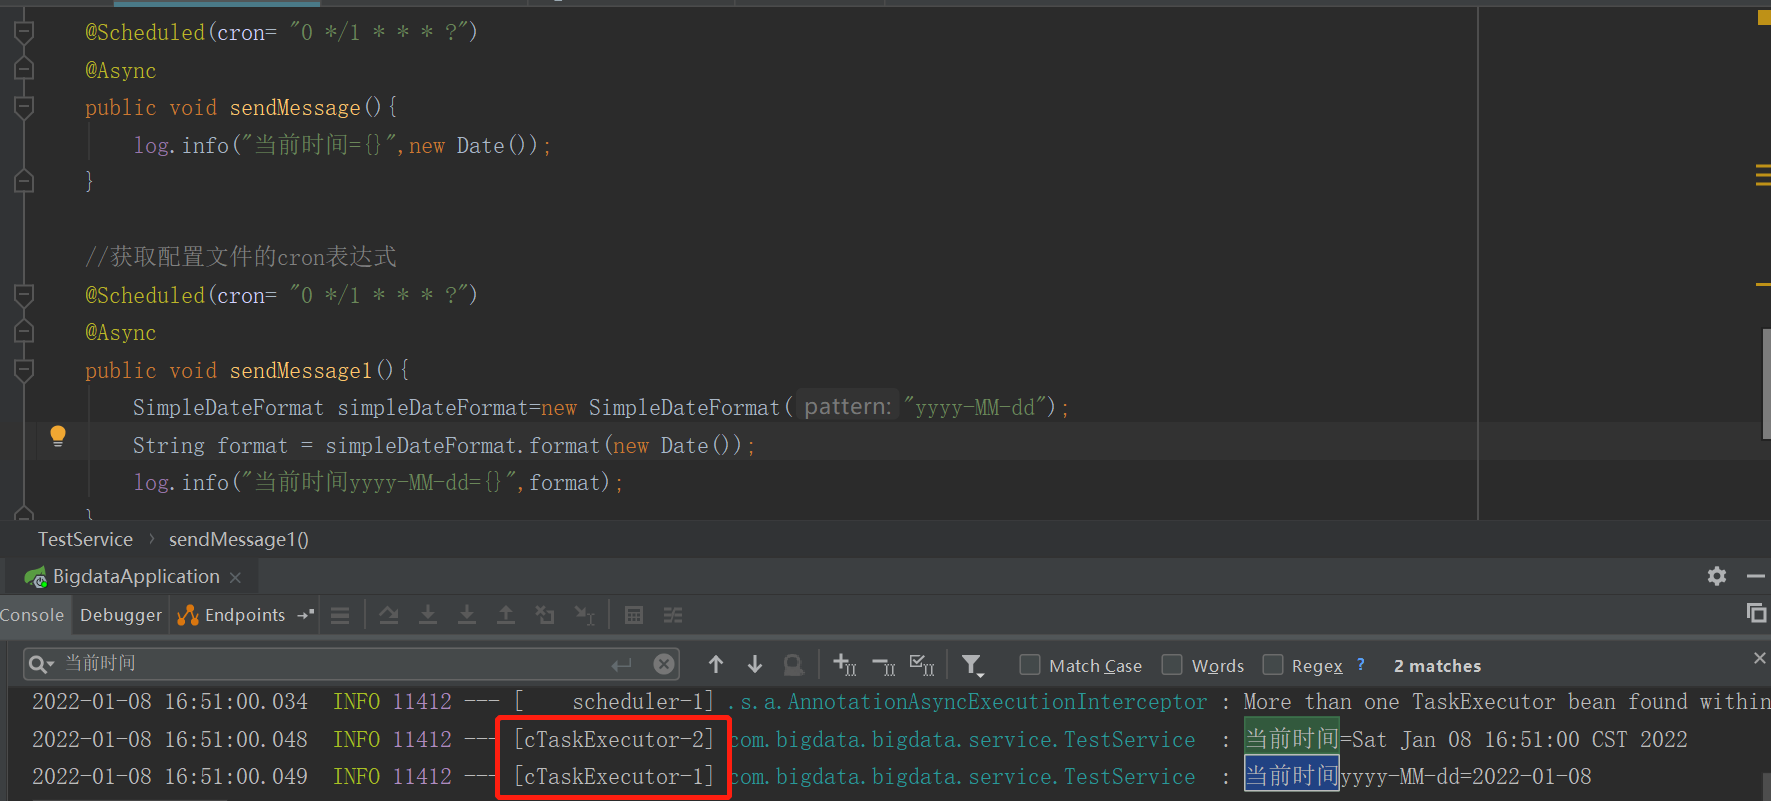The height and width of the screenshot is (801, 1771).
Task: Click the layout settings icon left of the step buttons
Action: tap(340, 615)
